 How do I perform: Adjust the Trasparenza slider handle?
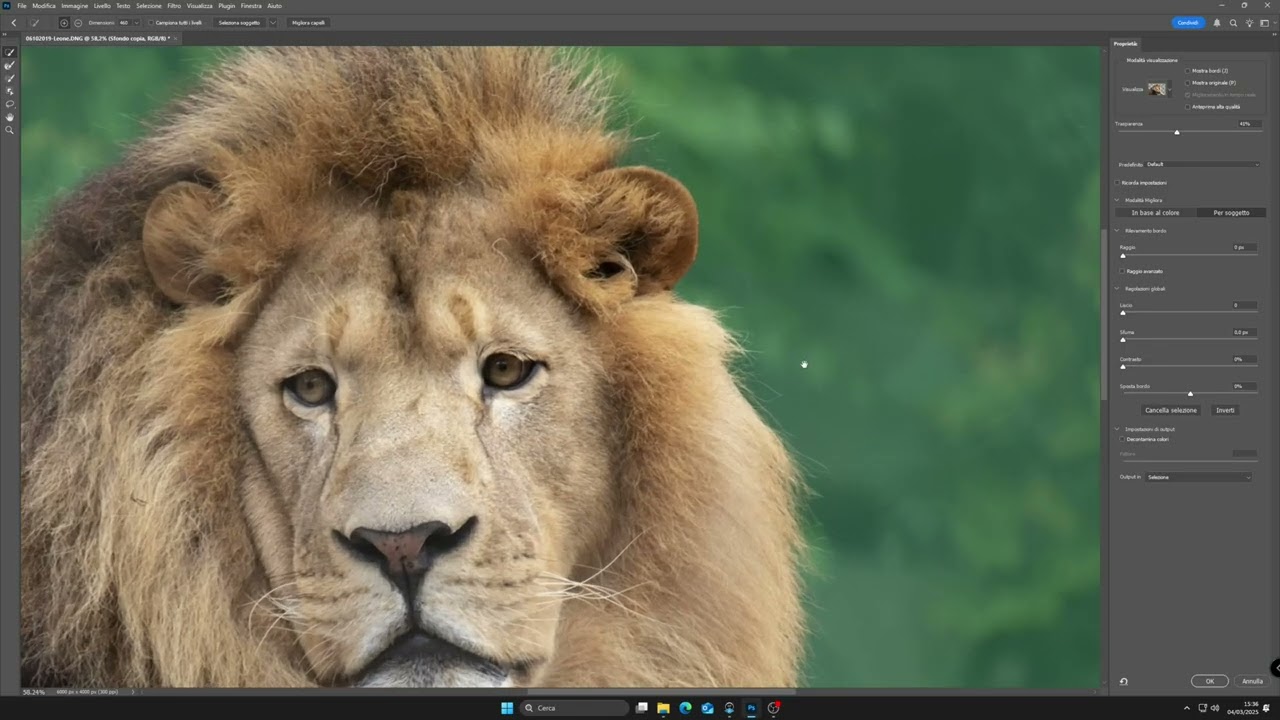click(1177, 132)
